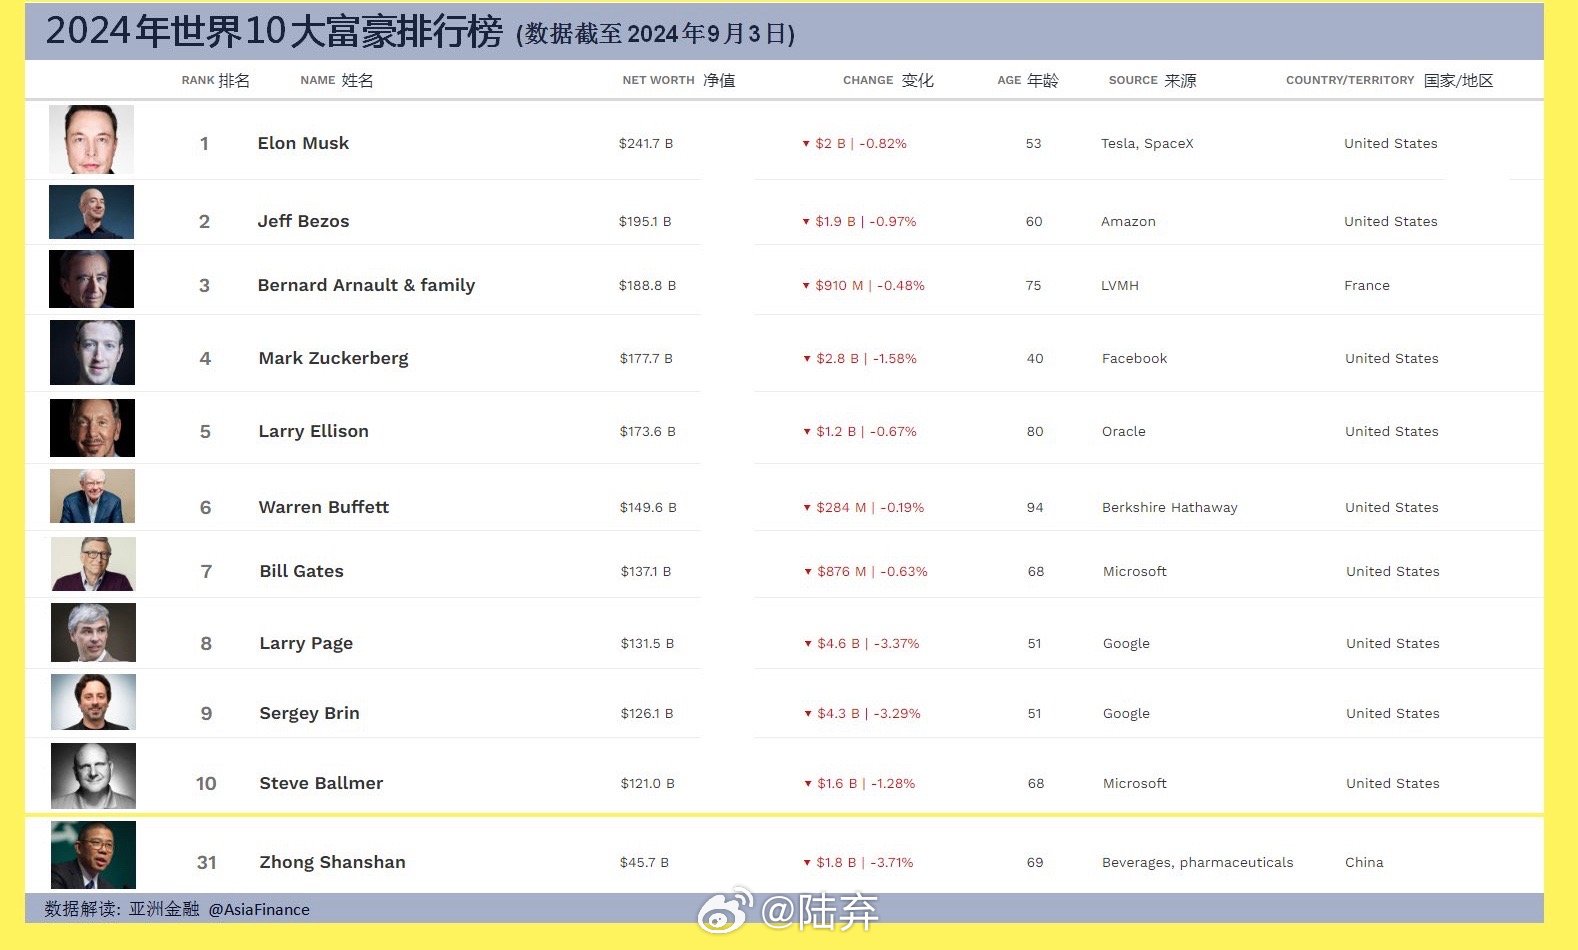Click the CHANGE 变化 column header

coord(888,80)
